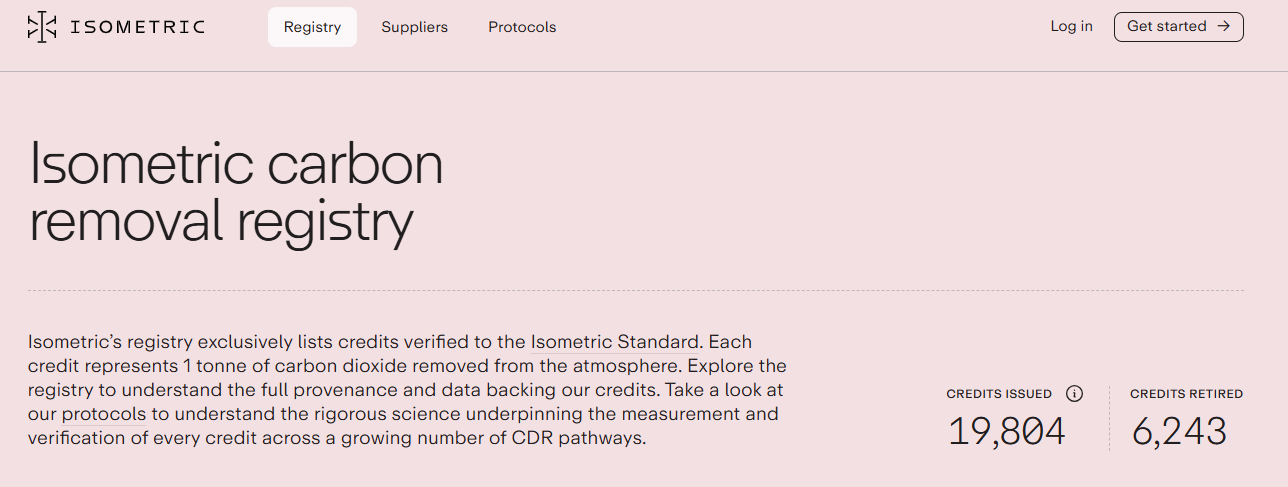Click the Log in link
This screenshot has height=487, width=1288.
(1071, 26)
